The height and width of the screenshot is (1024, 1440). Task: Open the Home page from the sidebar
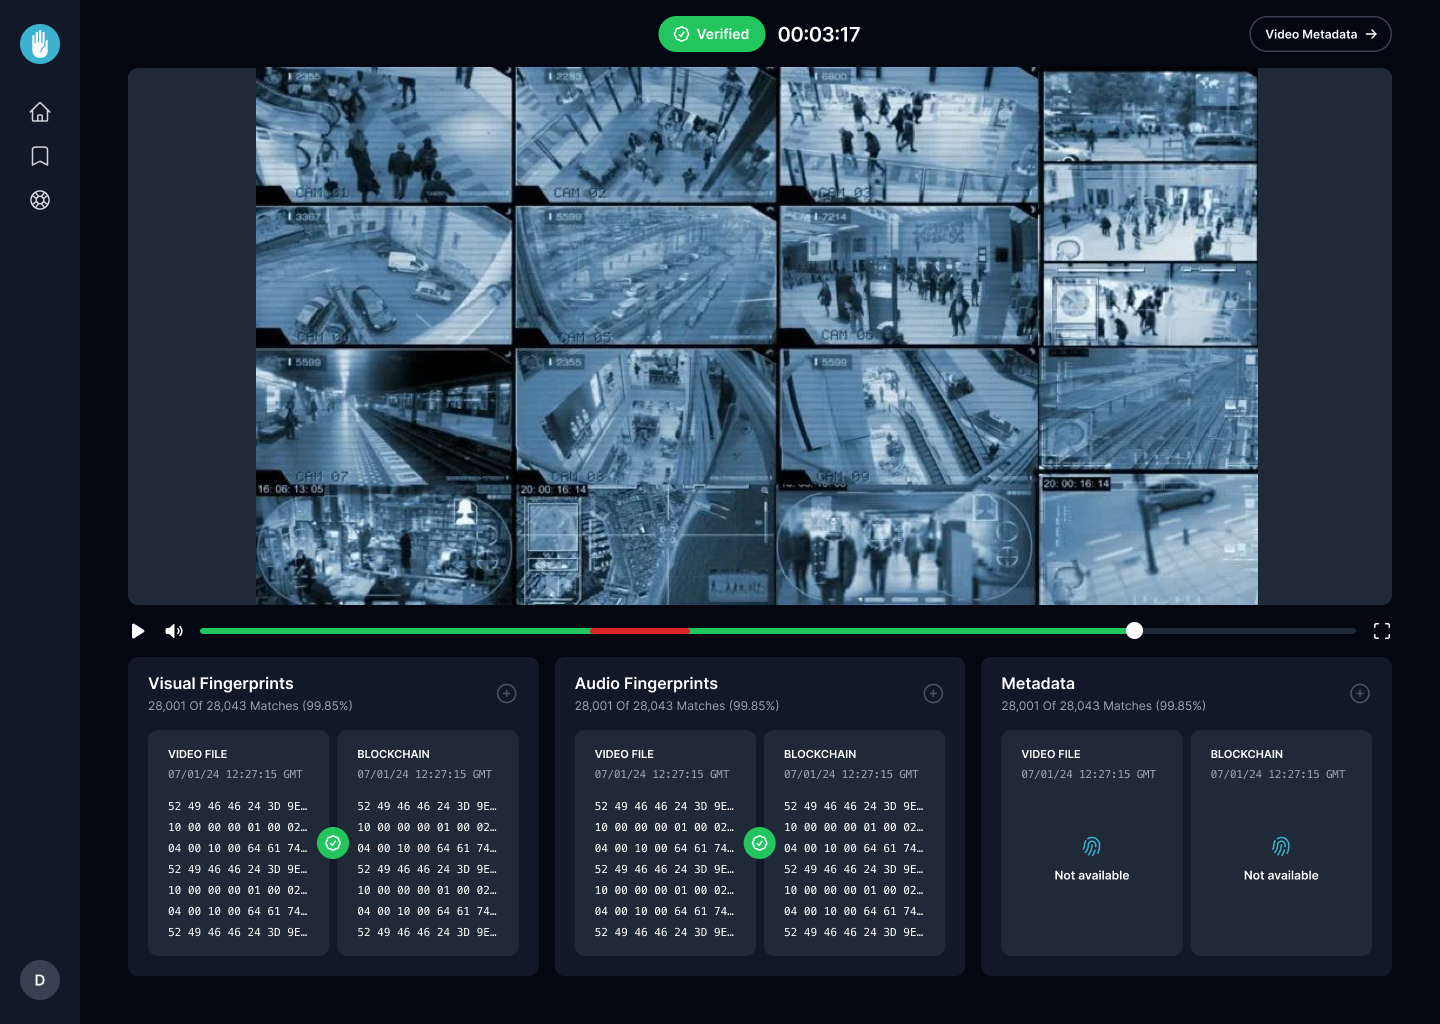pyautogui.click(x=40, y=112)
